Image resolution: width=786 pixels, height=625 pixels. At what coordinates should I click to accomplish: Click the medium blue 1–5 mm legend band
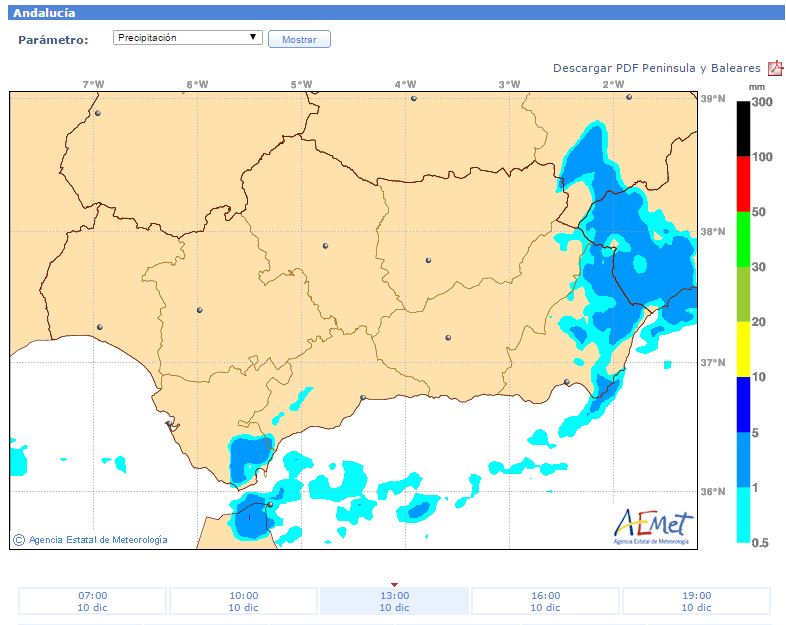[743, 459]
